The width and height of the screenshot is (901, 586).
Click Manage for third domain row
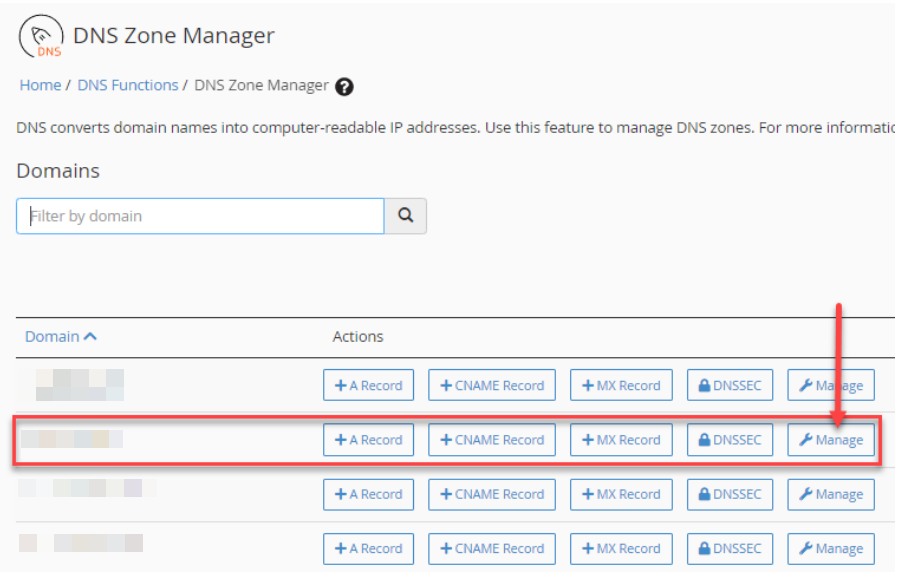click(831, 494)
